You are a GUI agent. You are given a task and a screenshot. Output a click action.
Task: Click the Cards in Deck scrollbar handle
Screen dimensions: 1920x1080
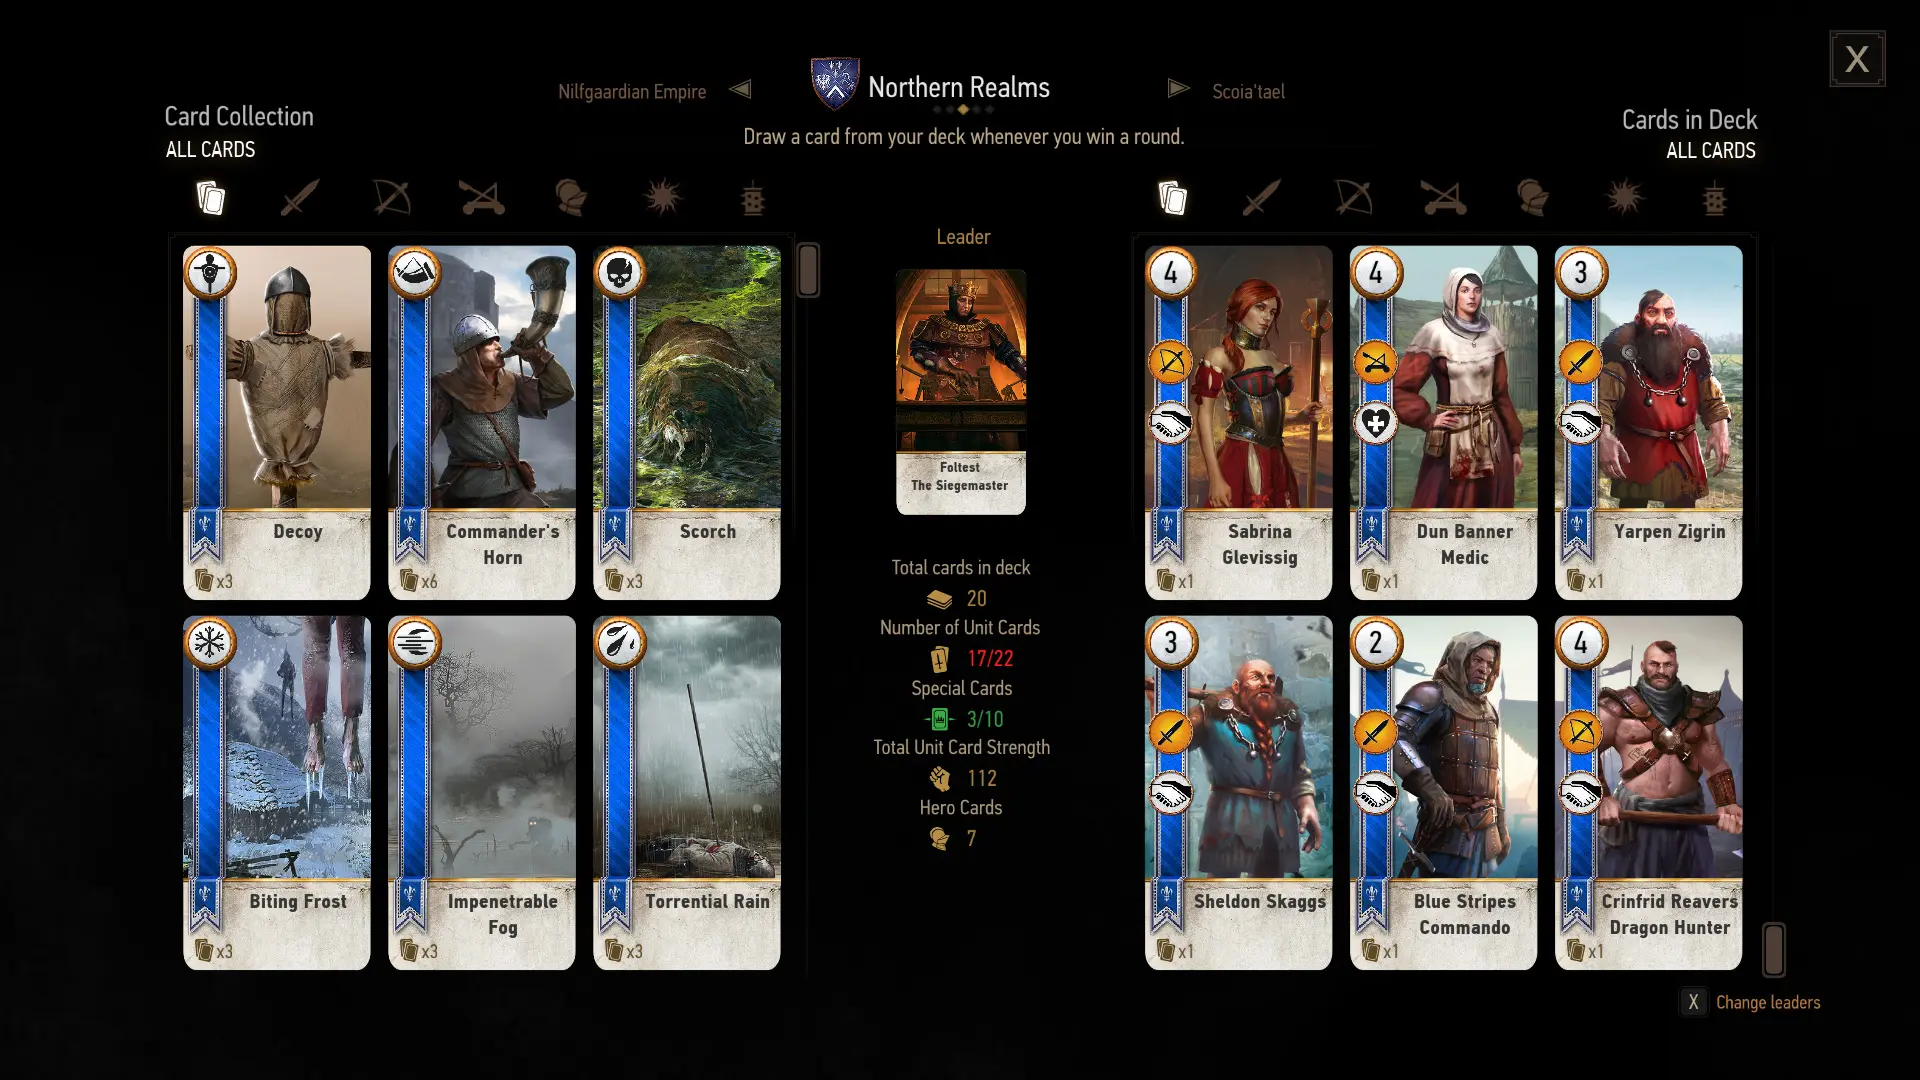pos(1774,949)
